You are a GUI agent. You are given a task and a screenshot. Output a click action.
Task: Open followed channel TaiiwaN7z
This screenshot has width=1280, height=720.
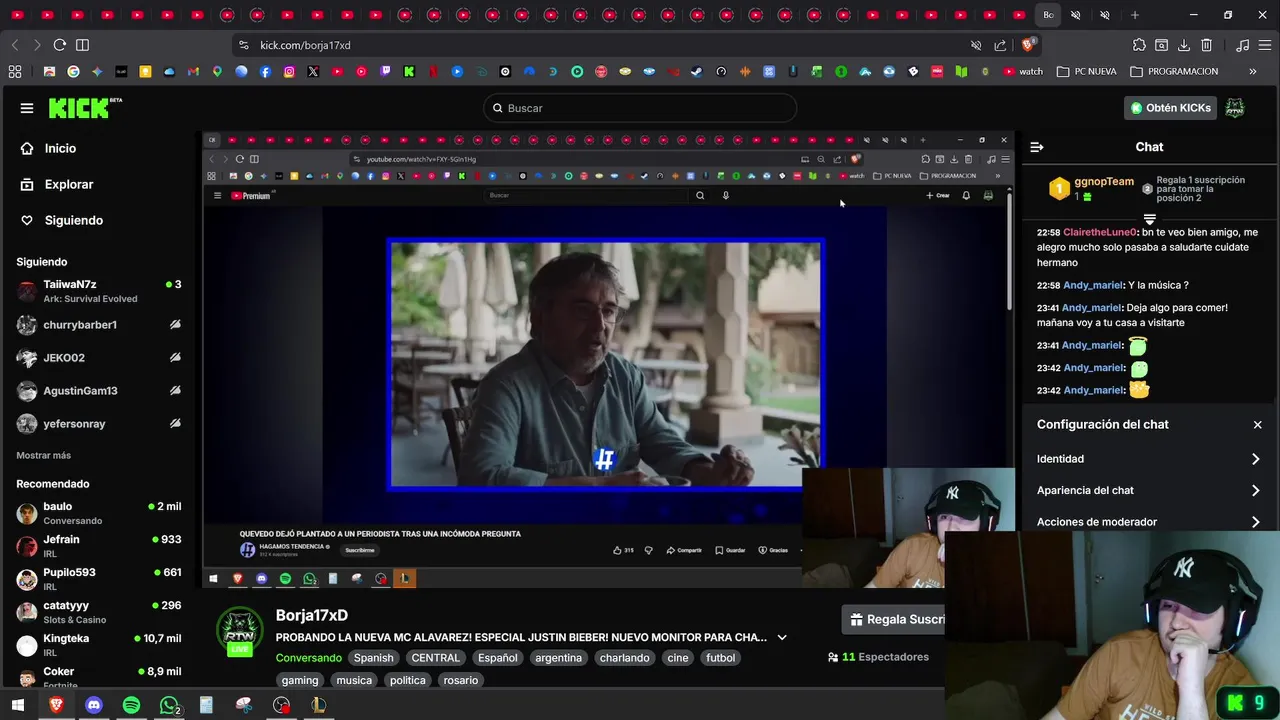(x=98, y=291)
